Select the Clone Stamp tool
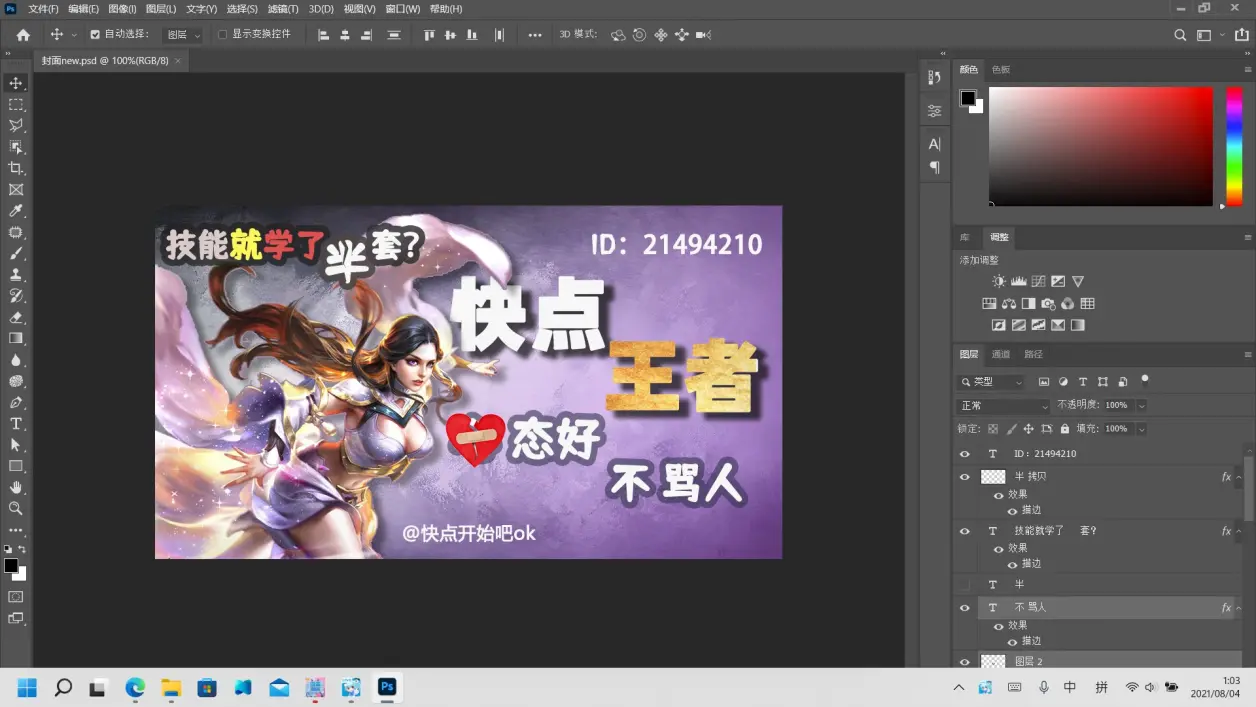1256x707 pixels. (16, 275)
